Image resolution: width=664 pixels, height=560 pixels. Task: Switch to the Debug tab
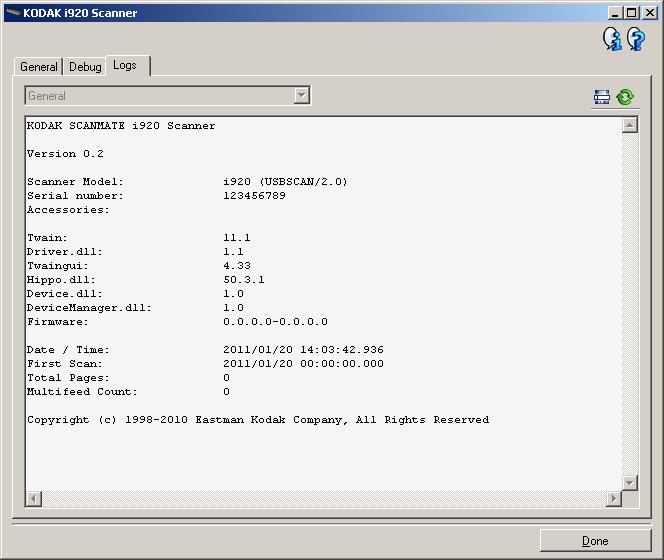pos(85,67)
